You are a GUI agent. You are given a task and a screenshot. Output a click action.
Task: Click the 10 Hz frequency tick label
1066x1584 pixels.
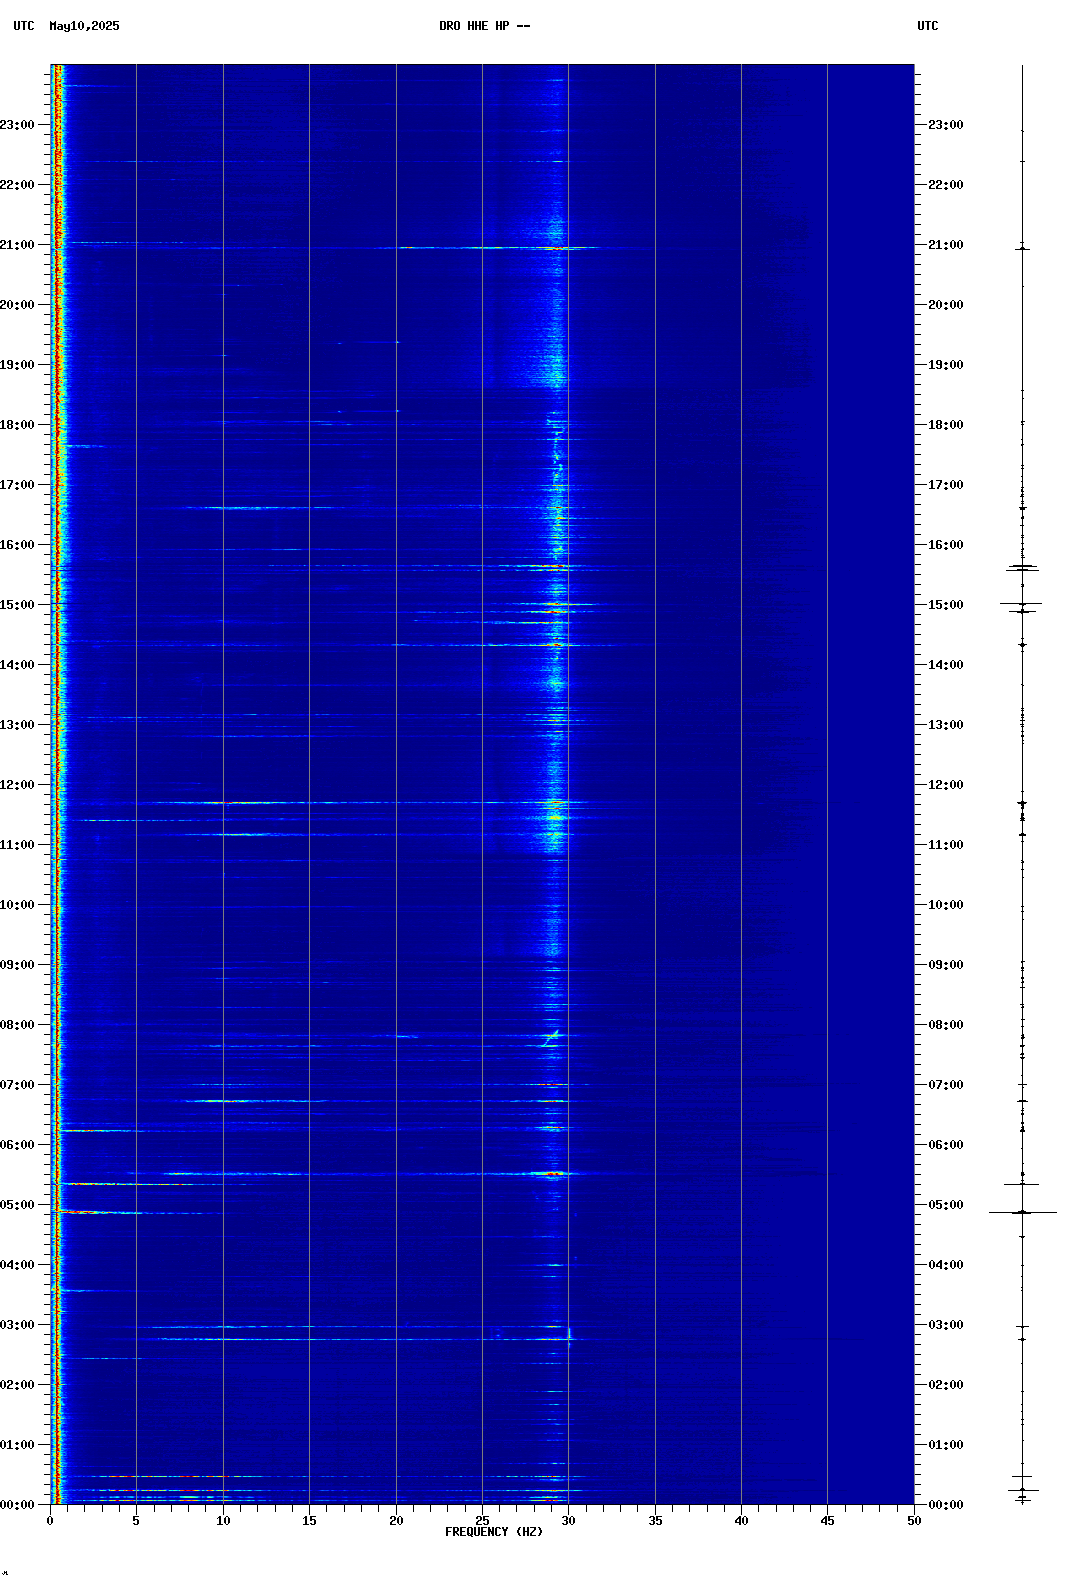(x=223, y=1521)
